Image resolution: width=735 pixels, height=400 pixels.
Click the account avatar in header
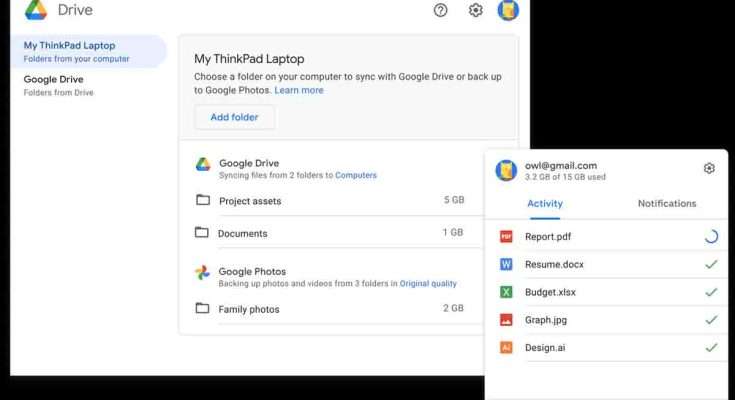click(x=508, y=10)
